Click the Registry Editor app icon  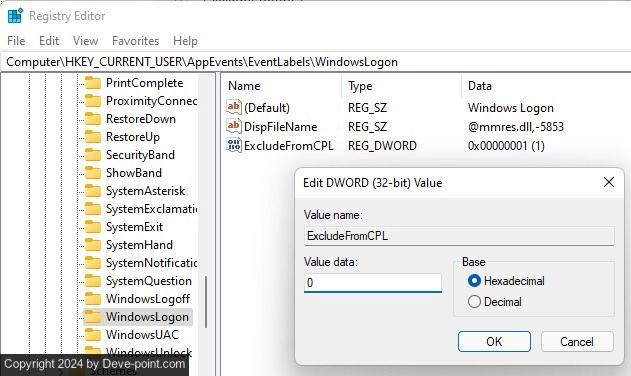[15, 16]
